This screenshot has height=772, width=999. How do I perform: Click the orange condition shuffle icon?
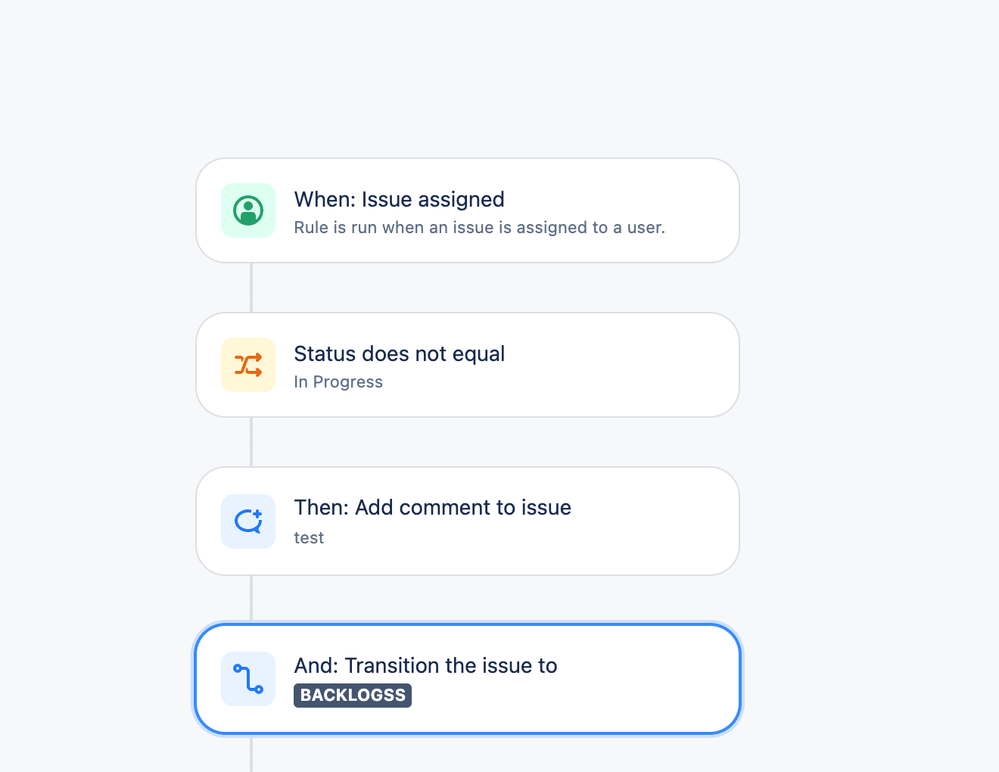(x=248, y=364)
